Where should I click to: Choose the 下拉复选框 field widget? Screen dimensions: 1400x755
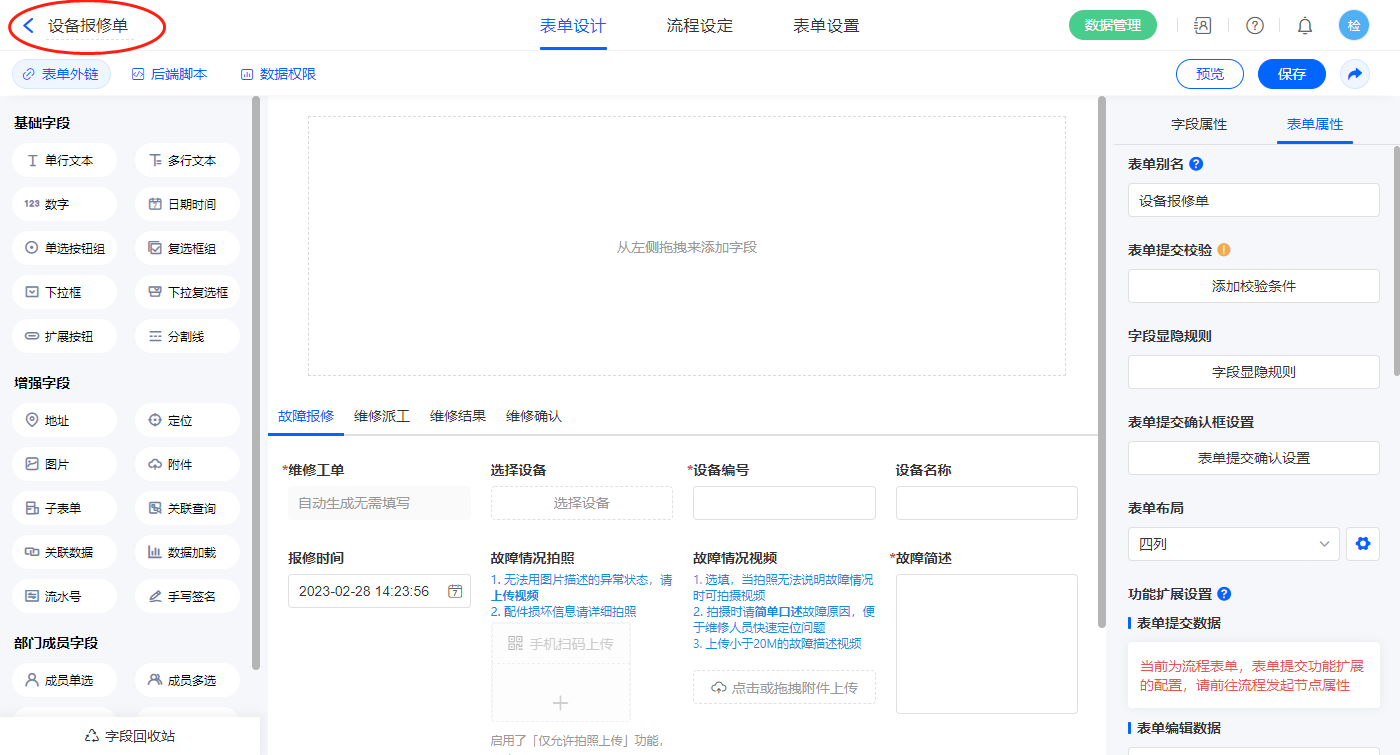pyautogui.click(x=187, y=292)
